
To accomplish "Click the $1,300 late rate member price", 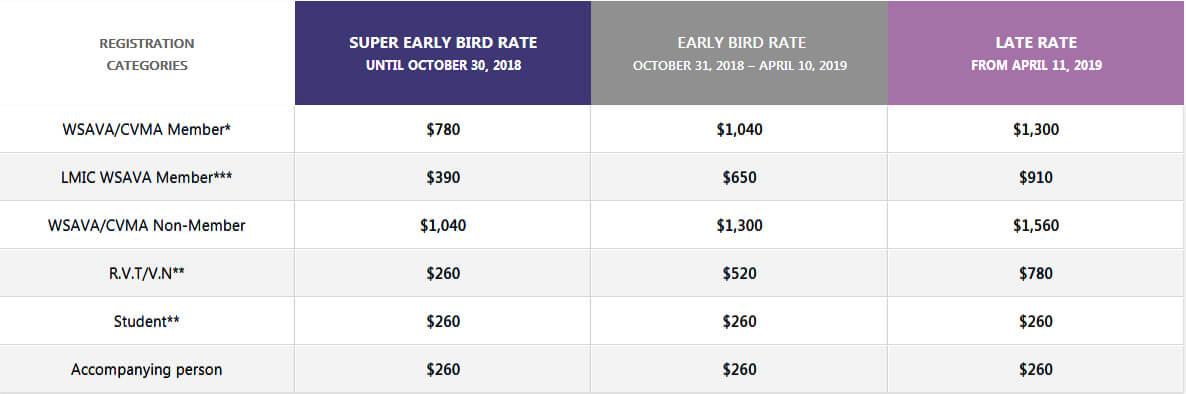I will 1036,129.
